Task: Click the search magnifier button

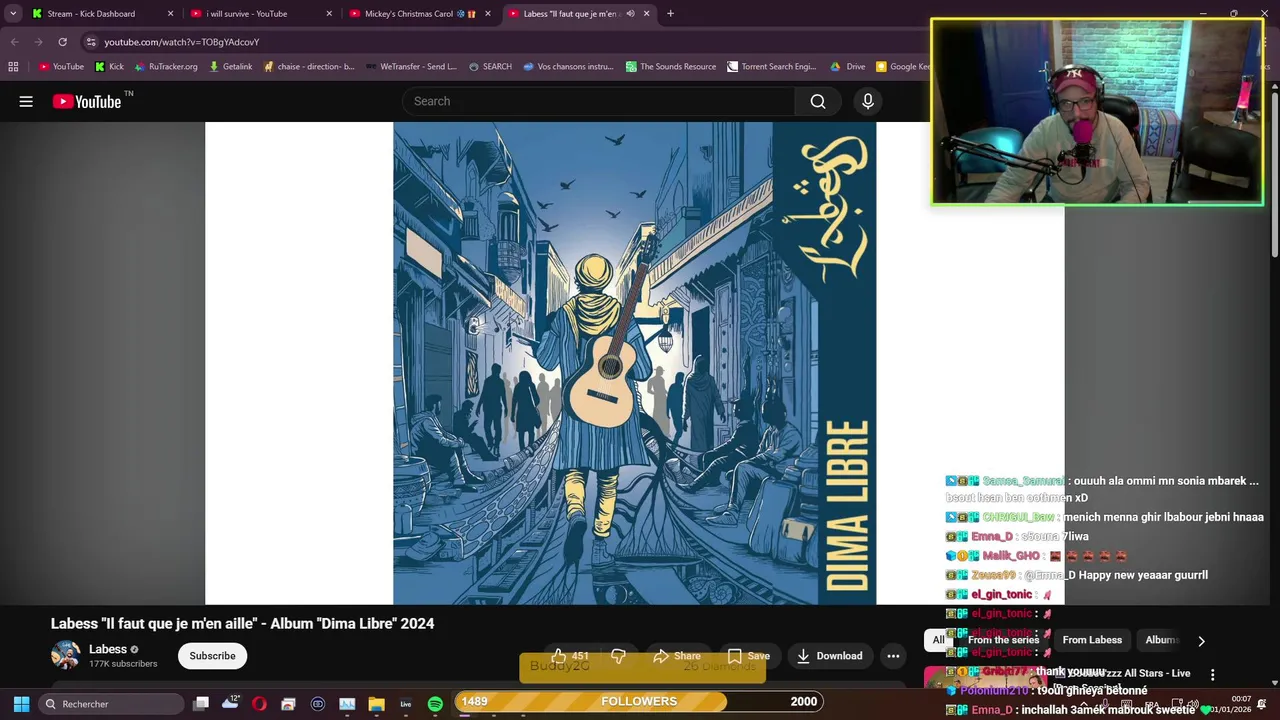Action: coord(818,101)
